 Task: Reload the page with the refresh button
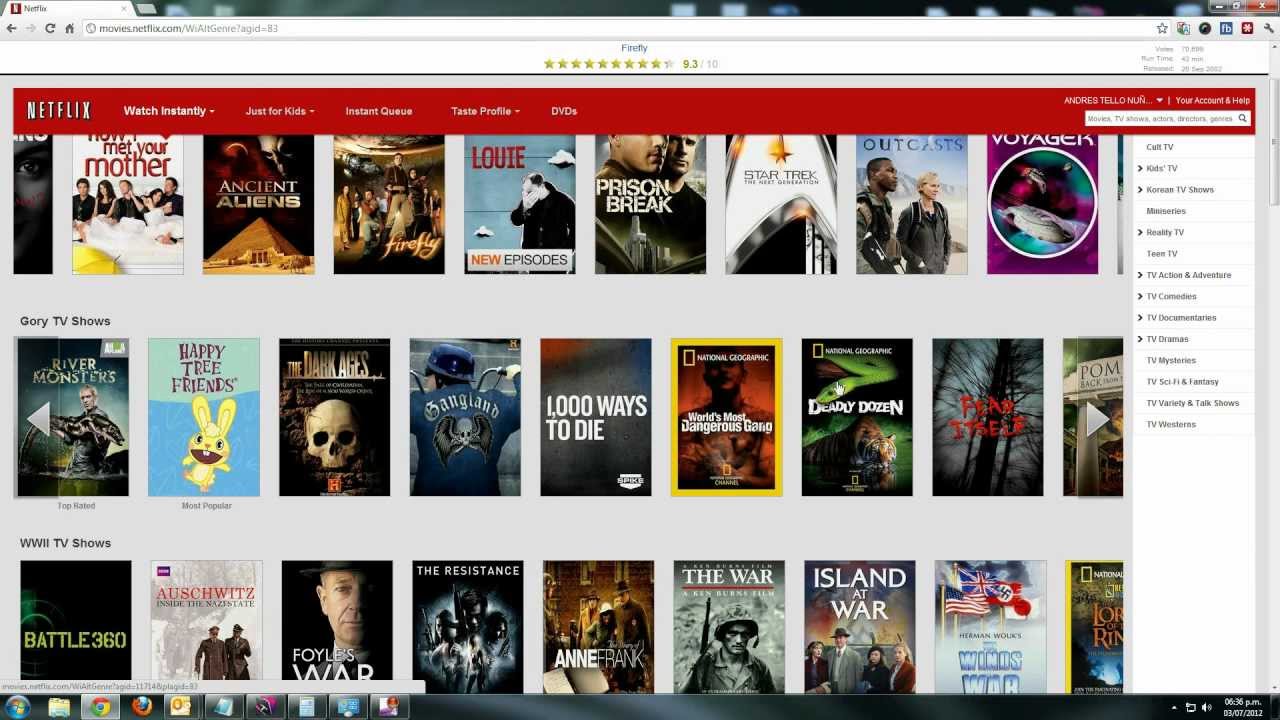[x=50, y=29]
